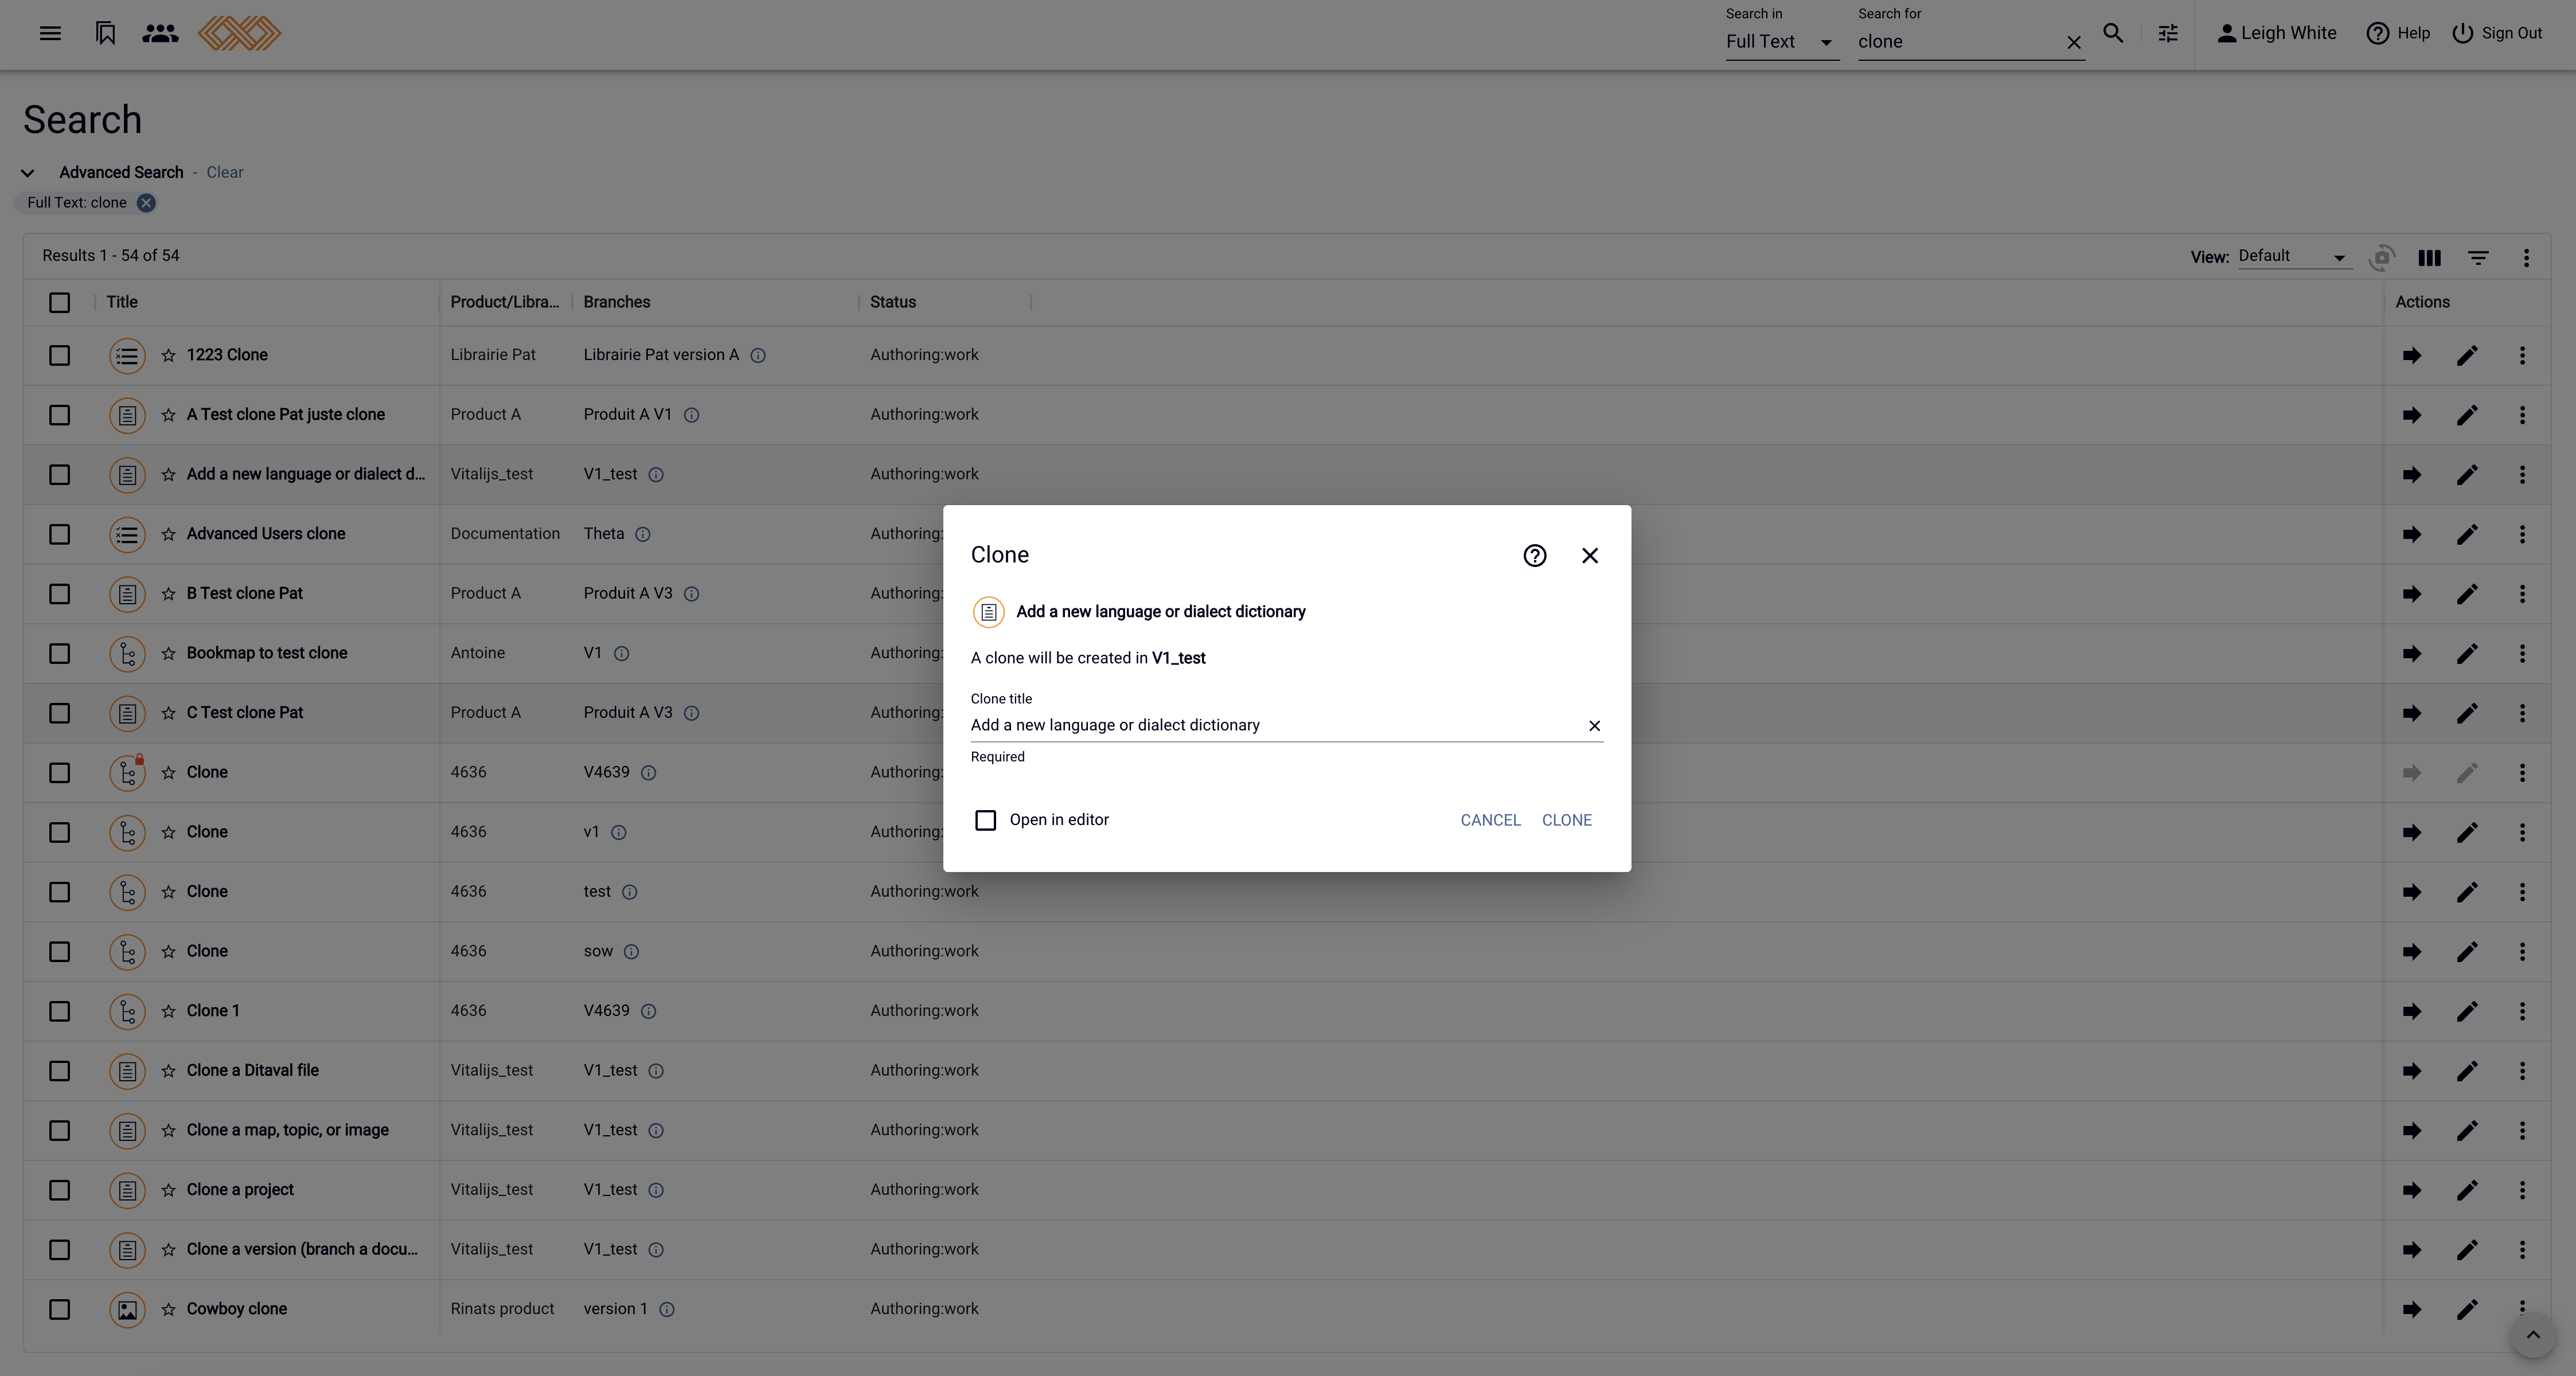Open 1223 Clone with arrow action
Image resolution: width=2576 pixels, height=1376 pixels.
pyautogui.click(x=2412, y=356)
